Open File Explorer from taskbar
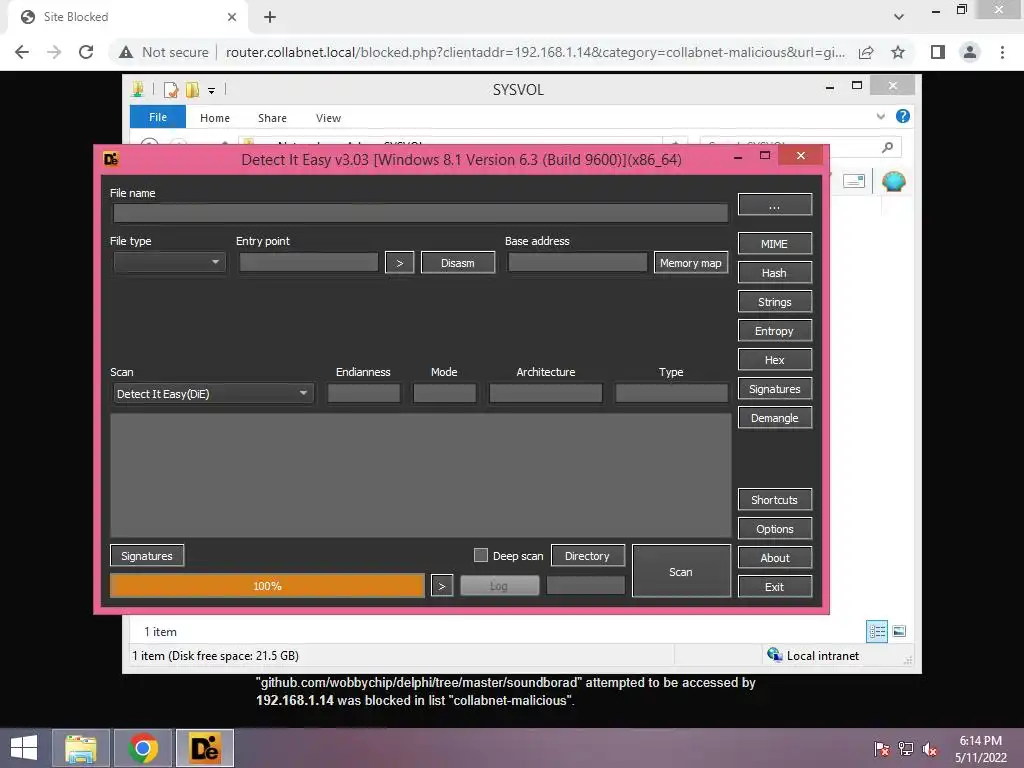This screenshot has width=1024, height=768. [x=81, y=748]
